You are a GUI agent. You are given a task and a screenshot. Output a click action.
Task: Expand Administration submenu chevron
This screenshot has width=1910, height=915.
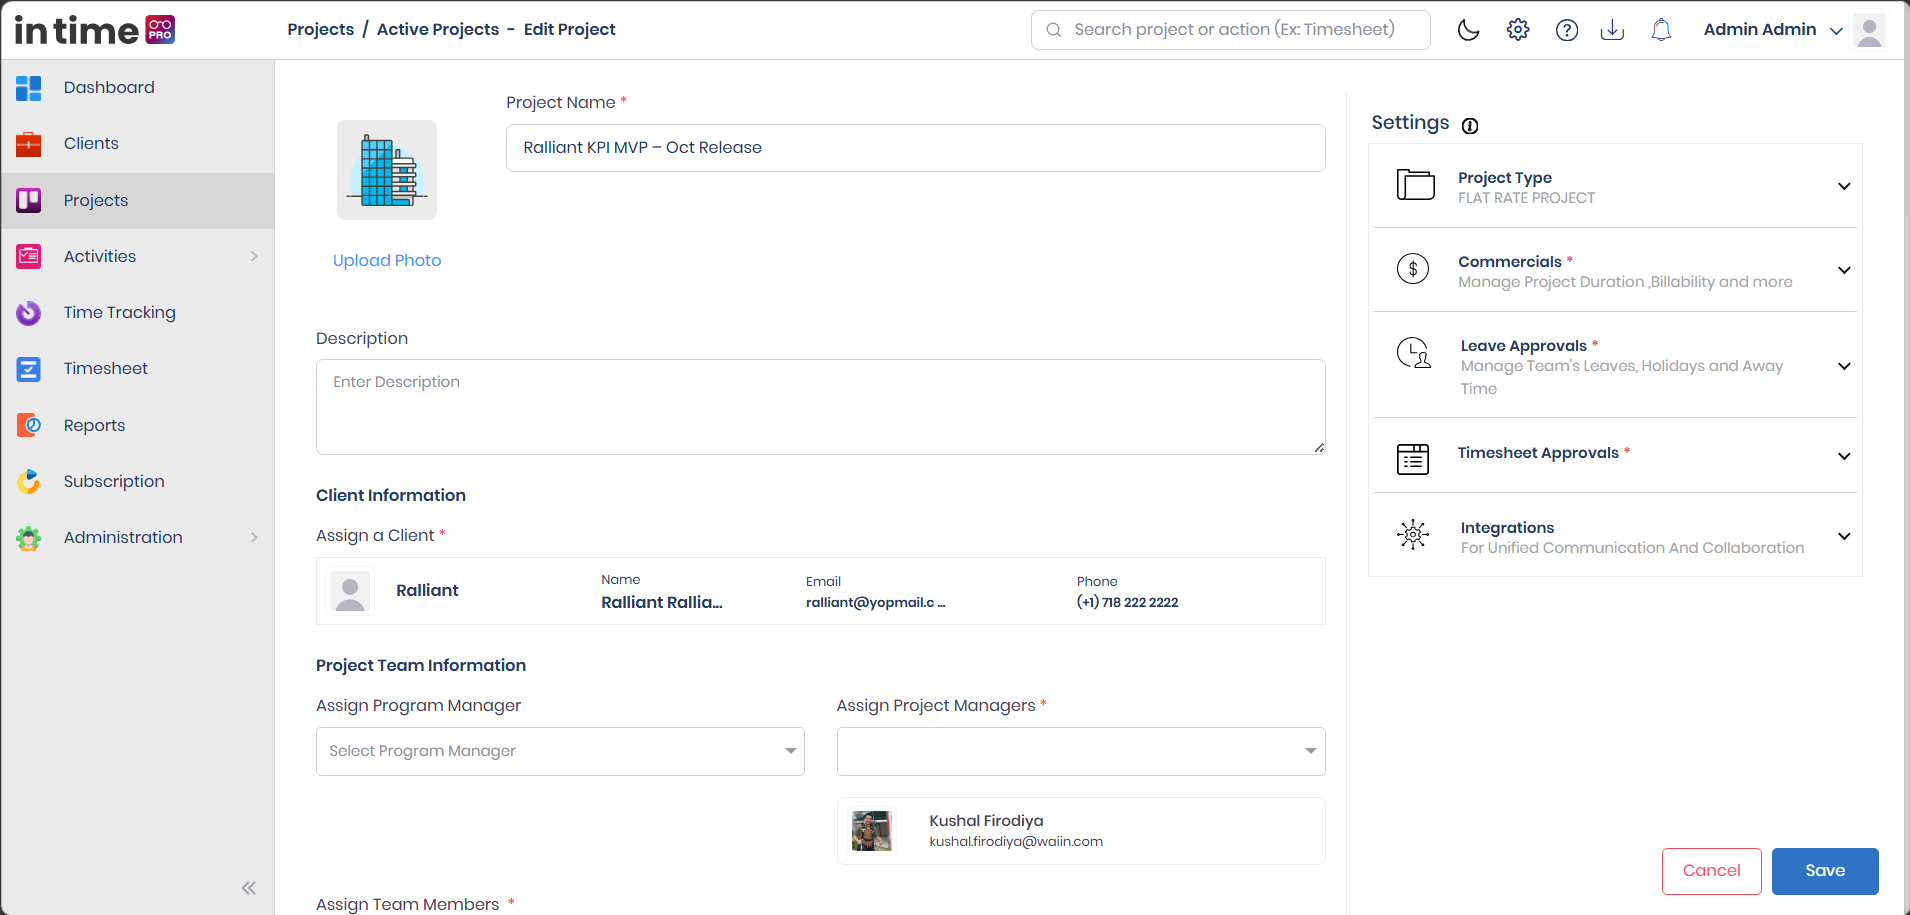[x=254, y=538]
